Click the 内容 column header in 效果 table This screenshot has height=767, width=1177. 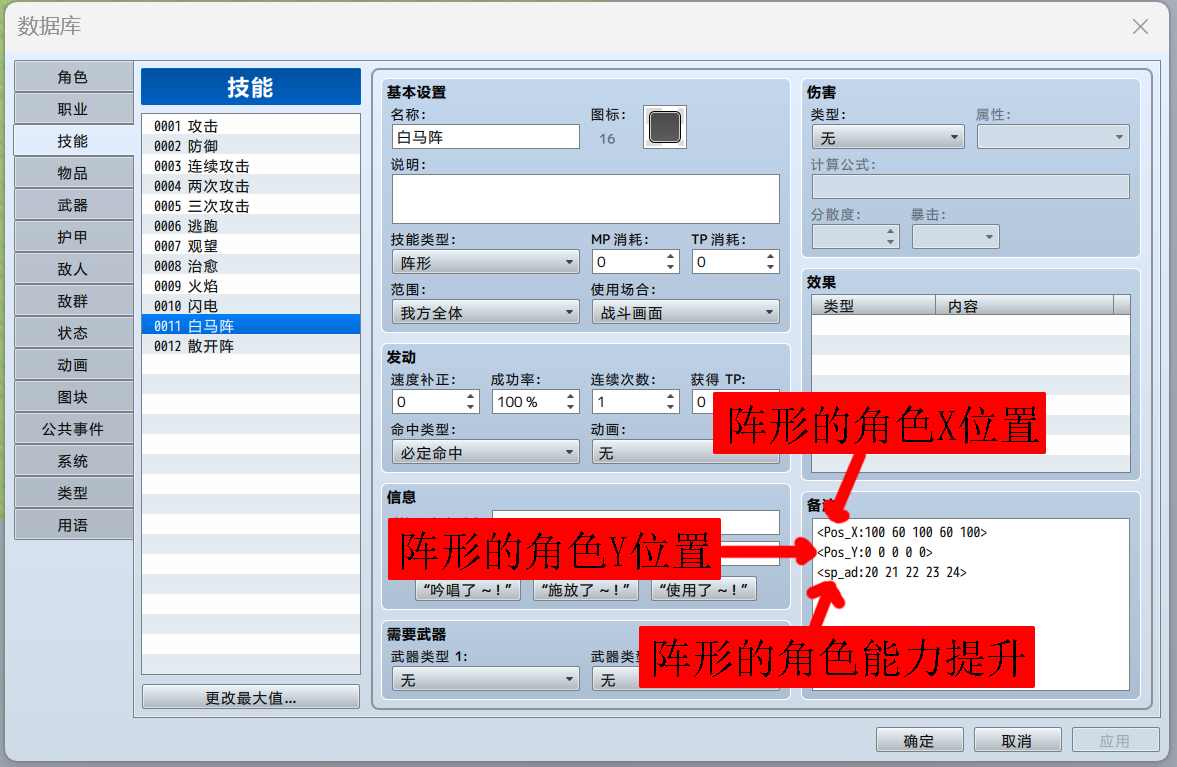1025,305
